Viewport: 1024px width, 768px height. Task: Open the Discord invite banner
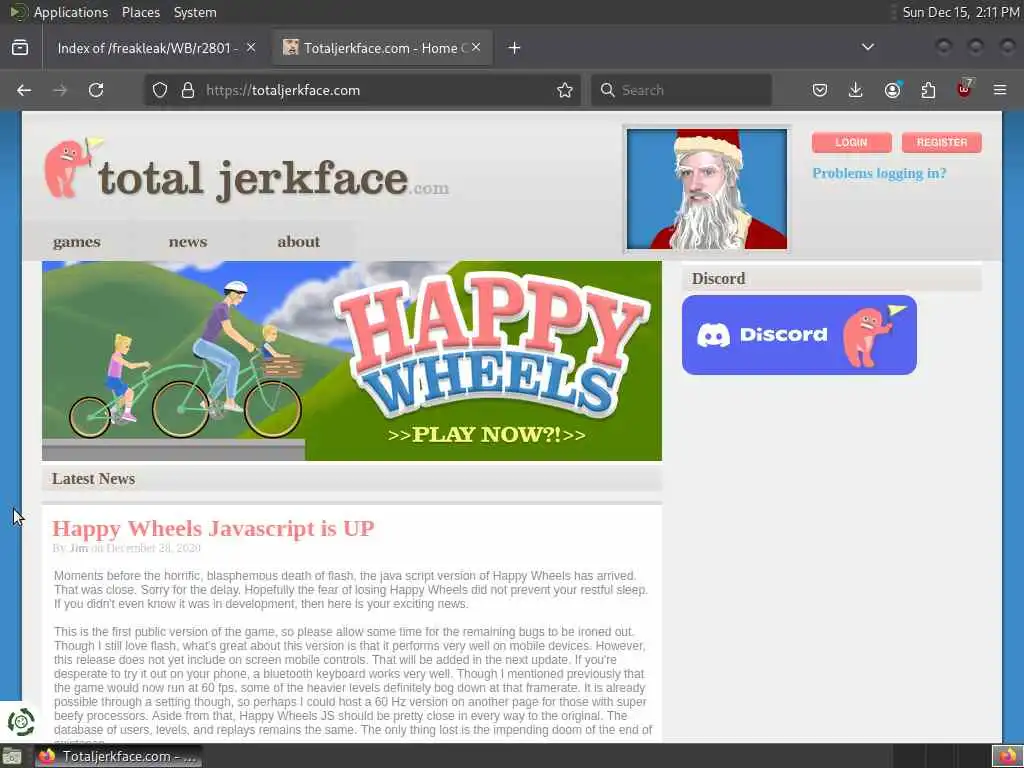[799, 334]
